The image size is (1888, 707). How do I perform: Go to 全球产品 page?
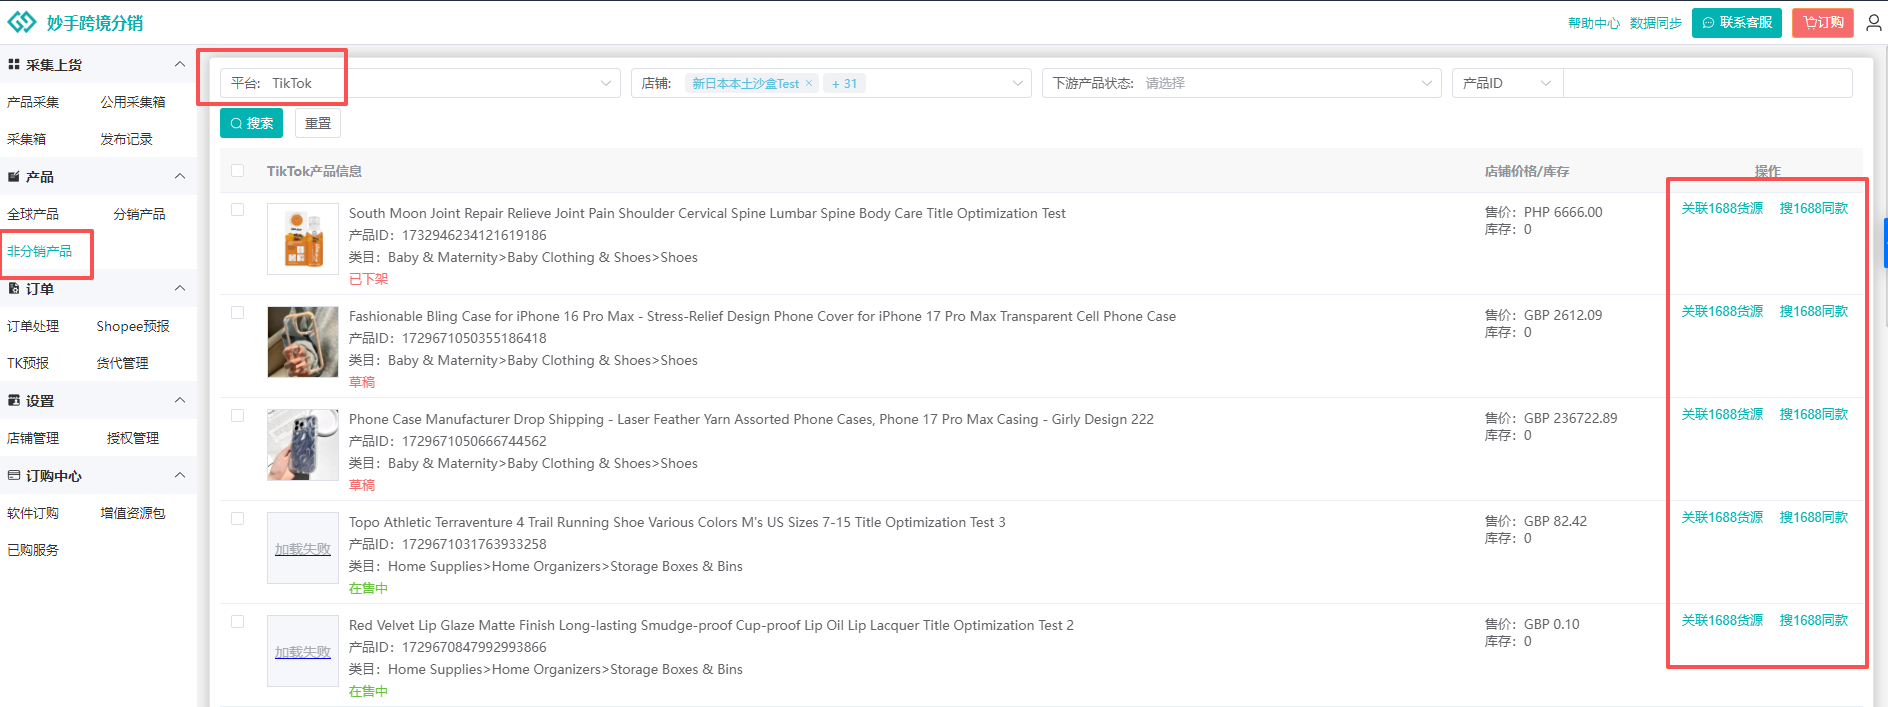click(33, 214)
